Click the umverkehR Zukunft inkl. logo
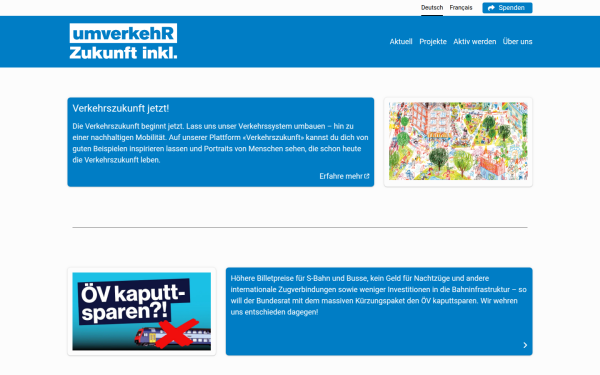Image resolution: width=600 pixels, height=375 pixels. pyautogui.click(x=123, y=41)
